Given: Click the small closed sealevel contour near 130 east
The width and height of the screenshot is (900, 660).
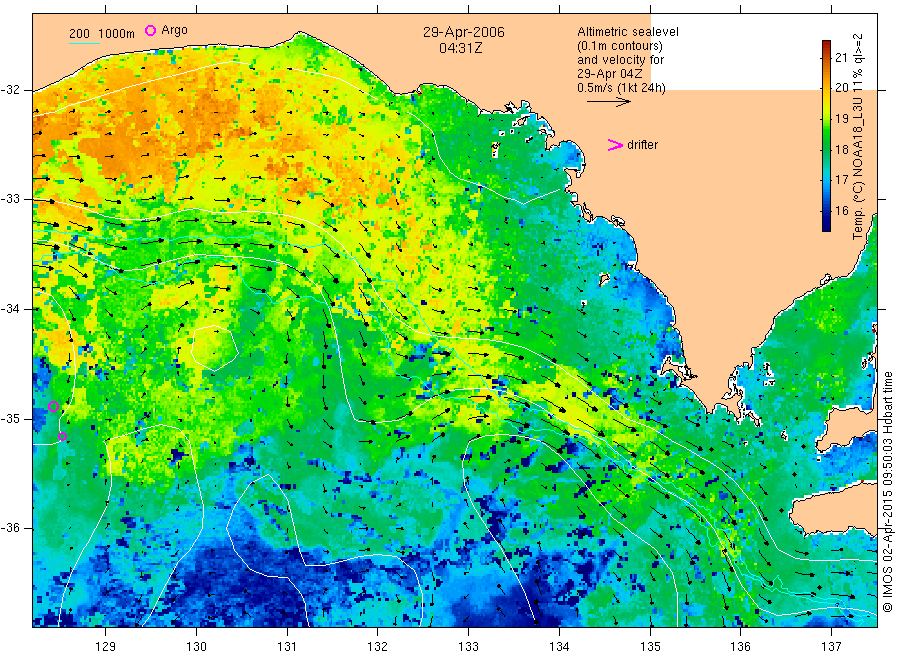Looking at the screenshot, I should pos(215,347).
